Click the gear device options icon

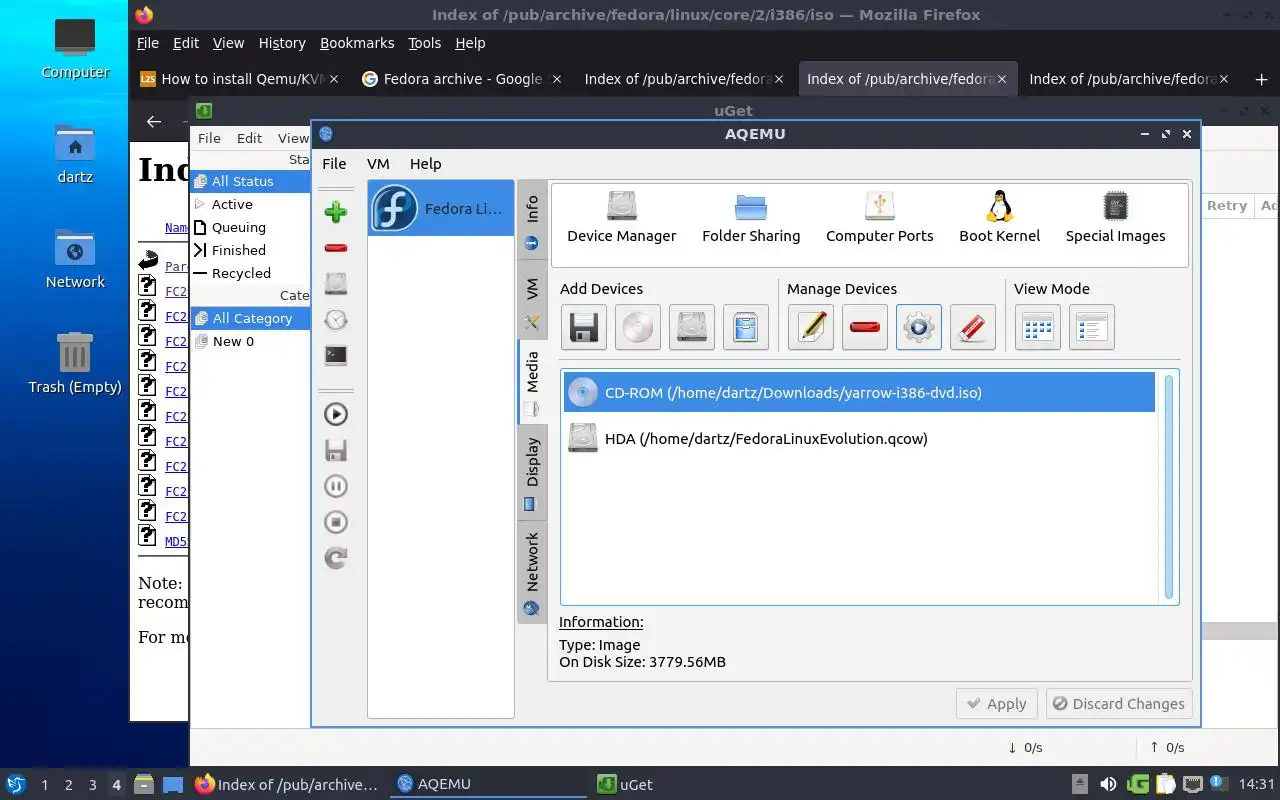coord(919,327)
